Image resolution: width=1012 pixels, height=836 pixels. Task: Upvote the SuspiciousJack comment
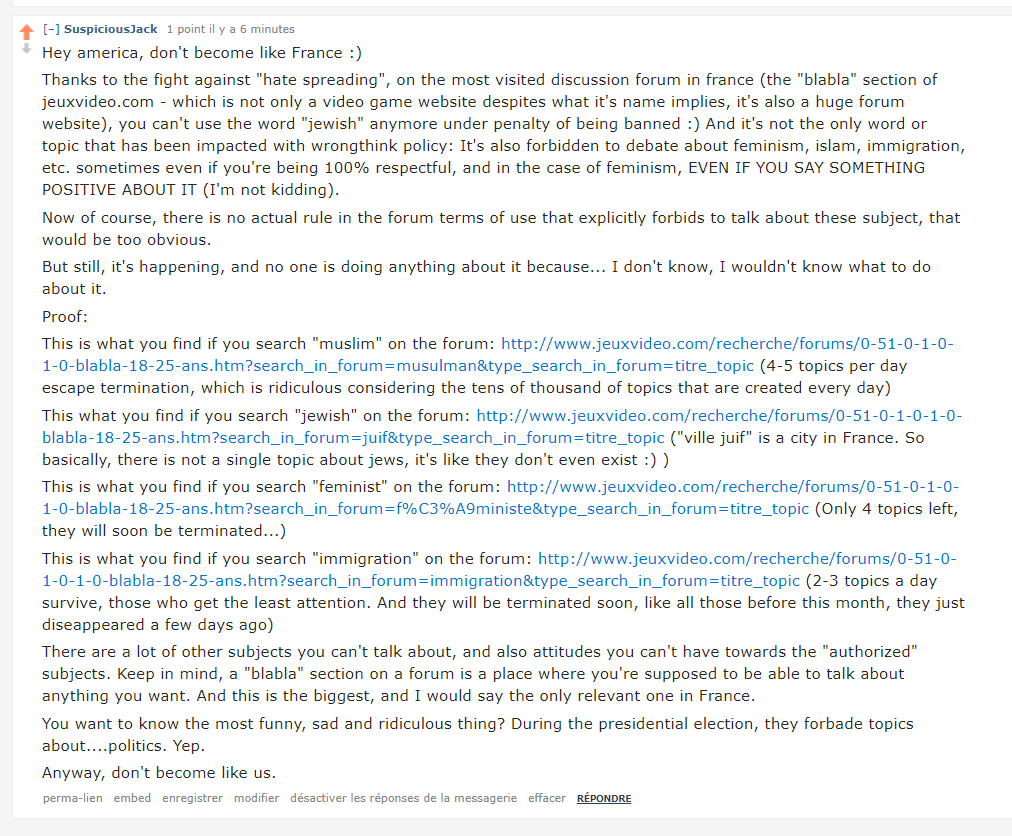[26, 32]
